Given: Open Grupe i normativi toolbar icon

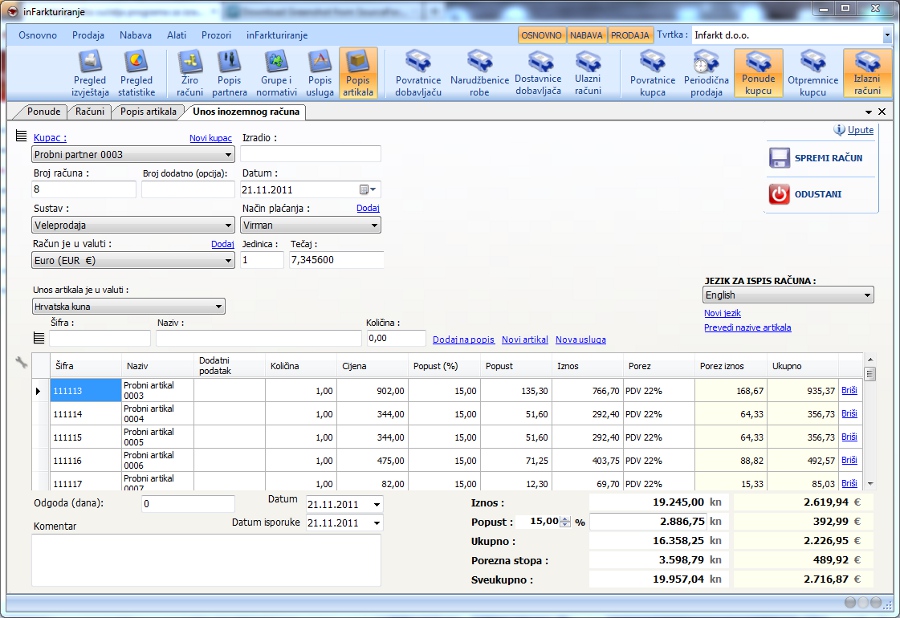Looking at the screenshot, I should (276, 73).
